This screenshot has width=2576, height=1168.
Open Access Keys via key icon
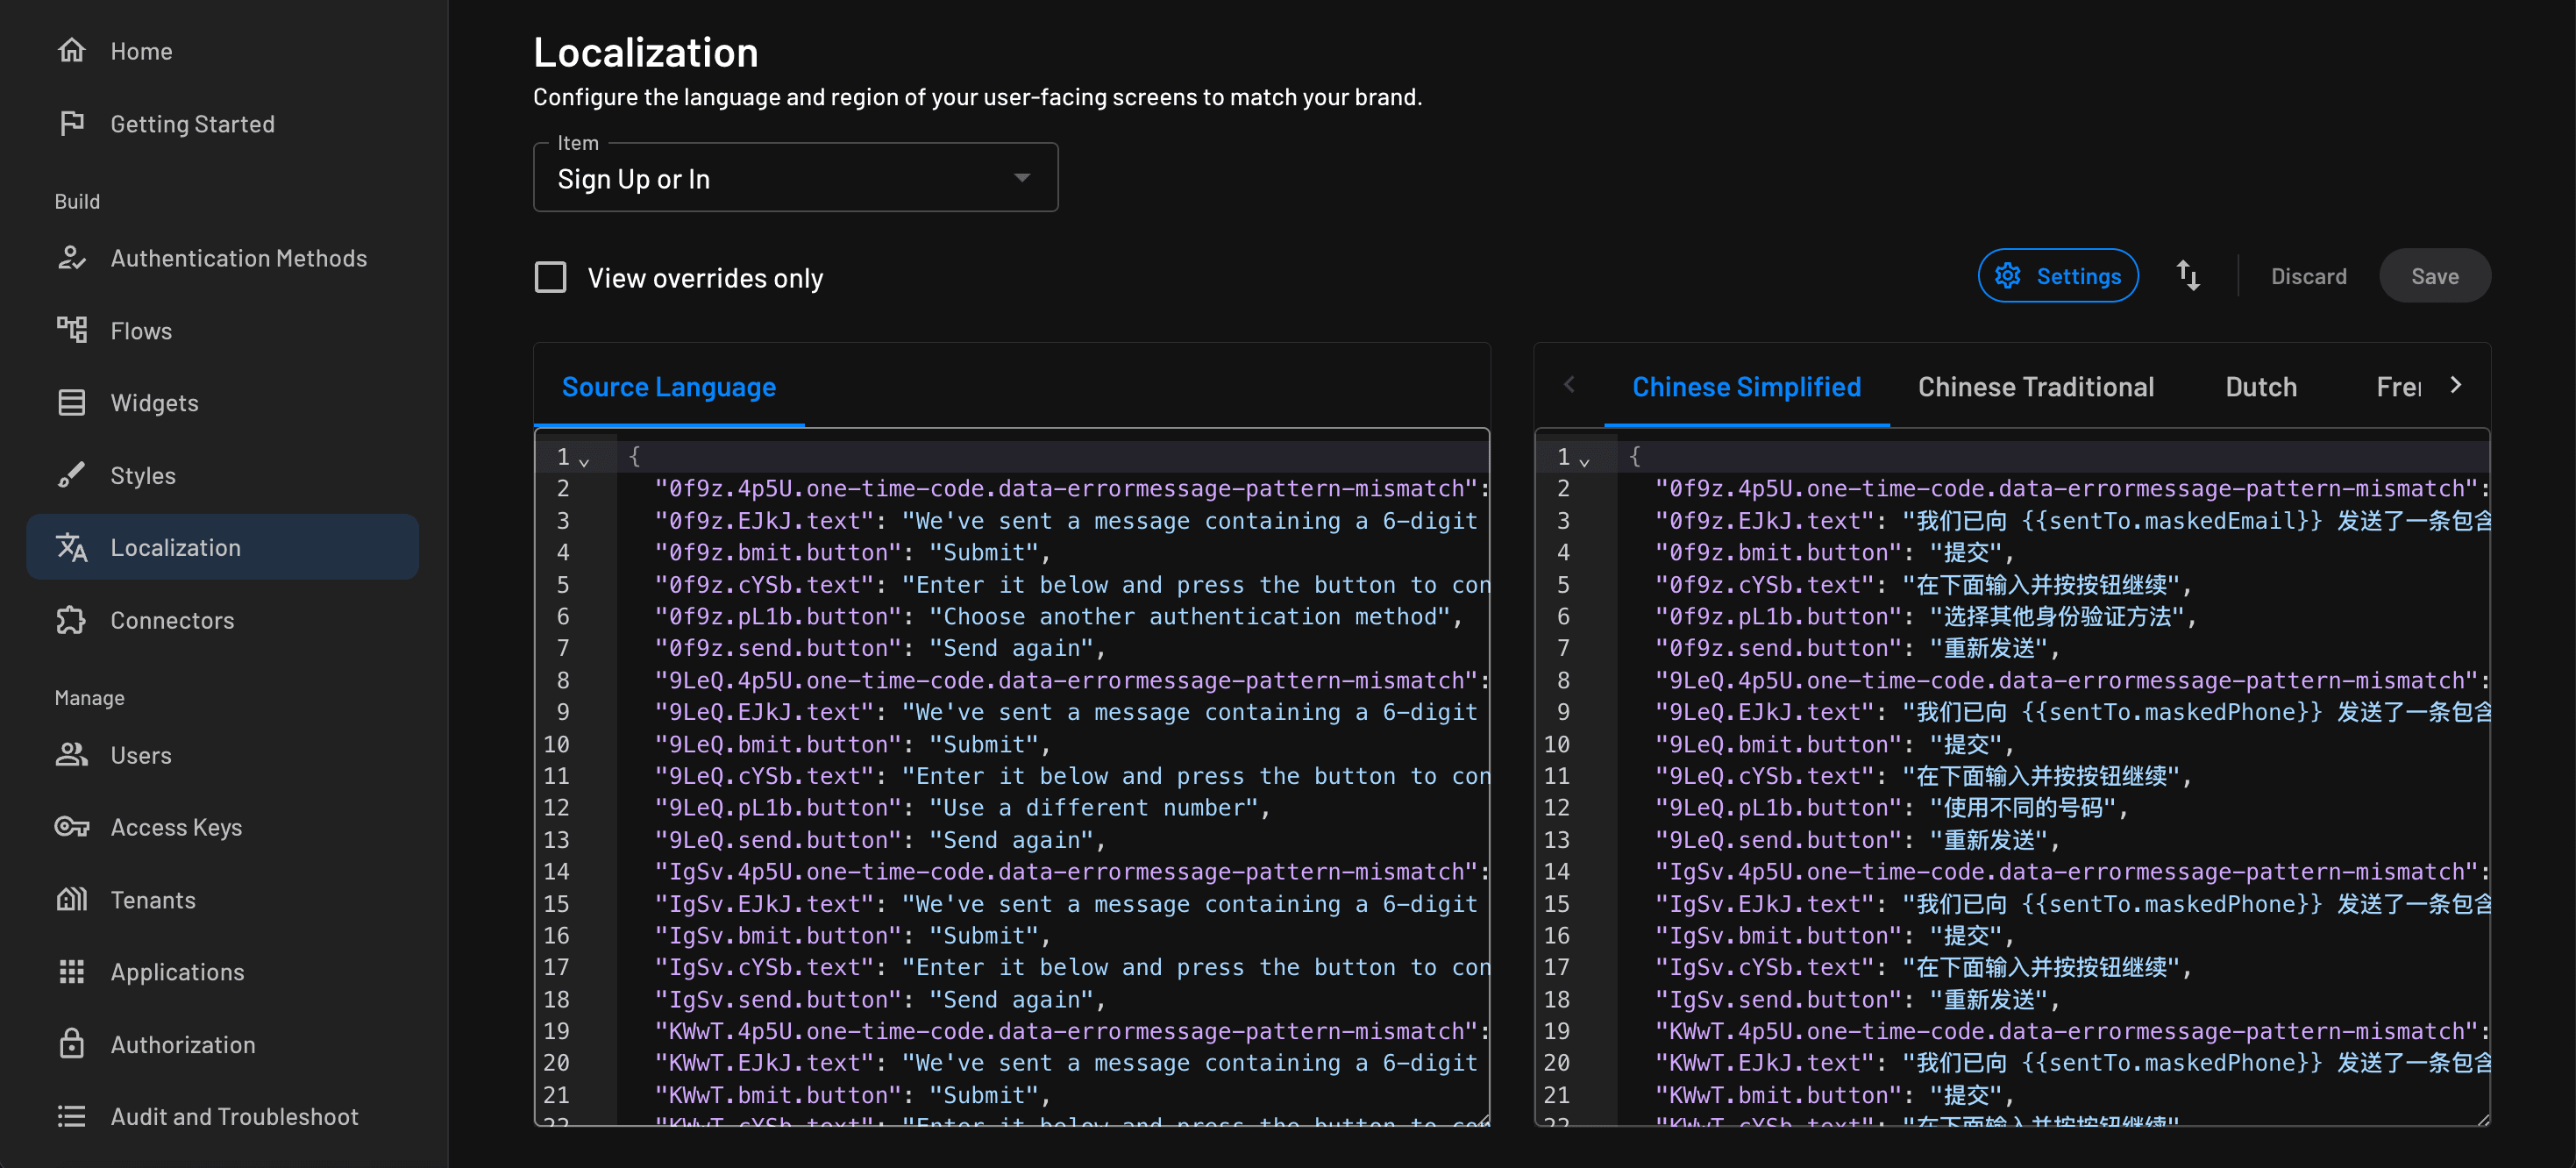point(71,827)
